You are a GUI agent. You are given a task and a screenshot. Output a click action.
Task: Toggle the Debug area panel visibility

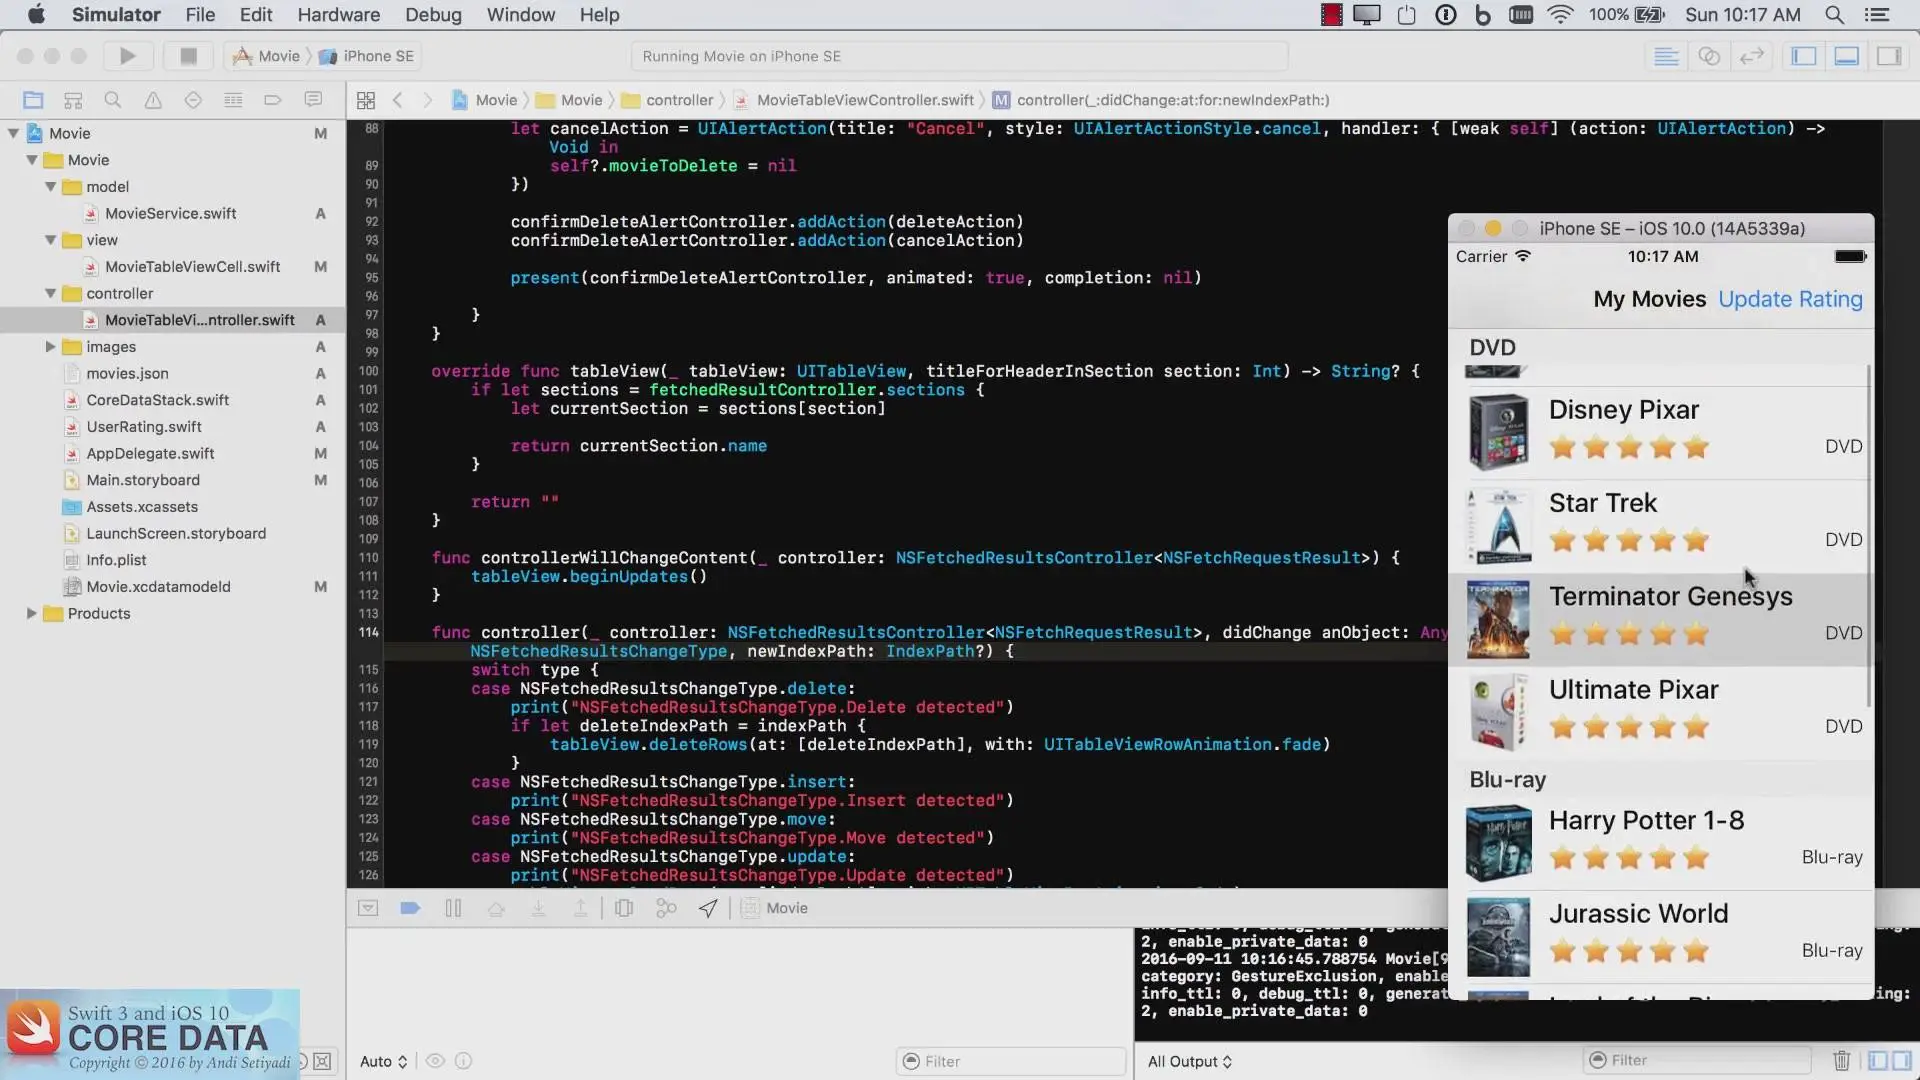coord(1847,56)
